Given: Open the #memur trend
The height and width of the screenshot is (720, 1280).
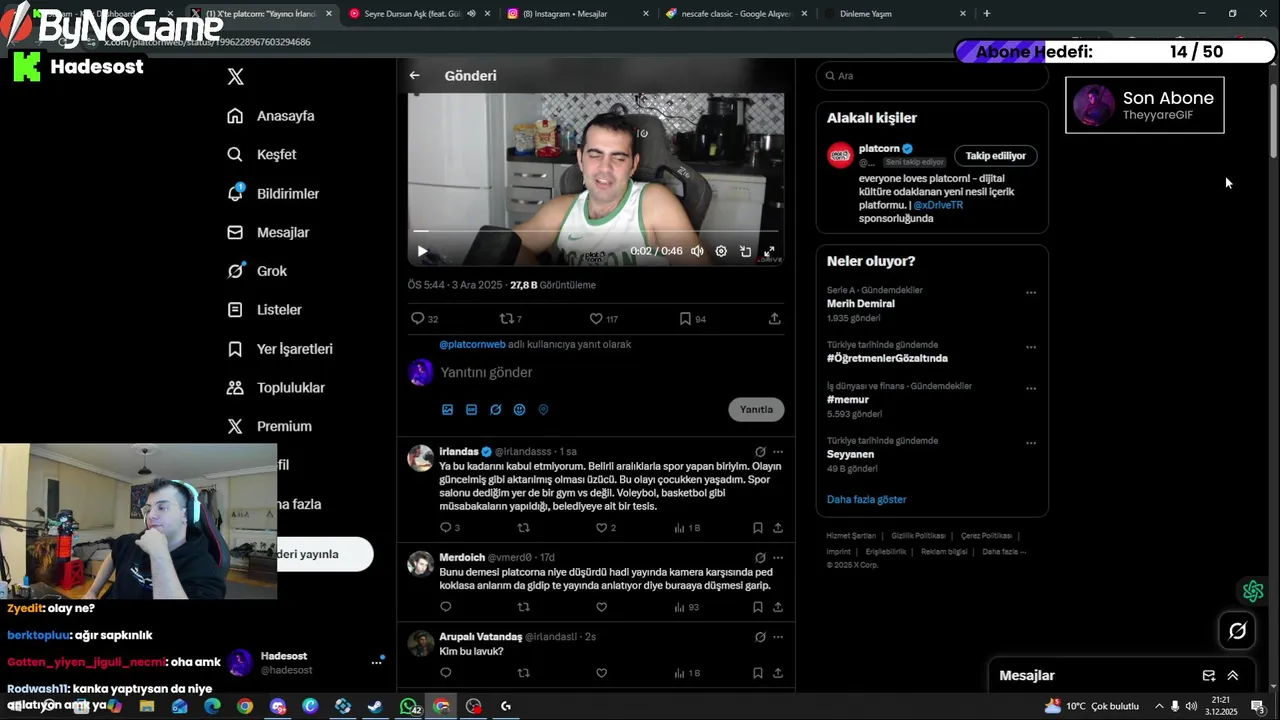Looking at the screenshot, I should point(848,400).
